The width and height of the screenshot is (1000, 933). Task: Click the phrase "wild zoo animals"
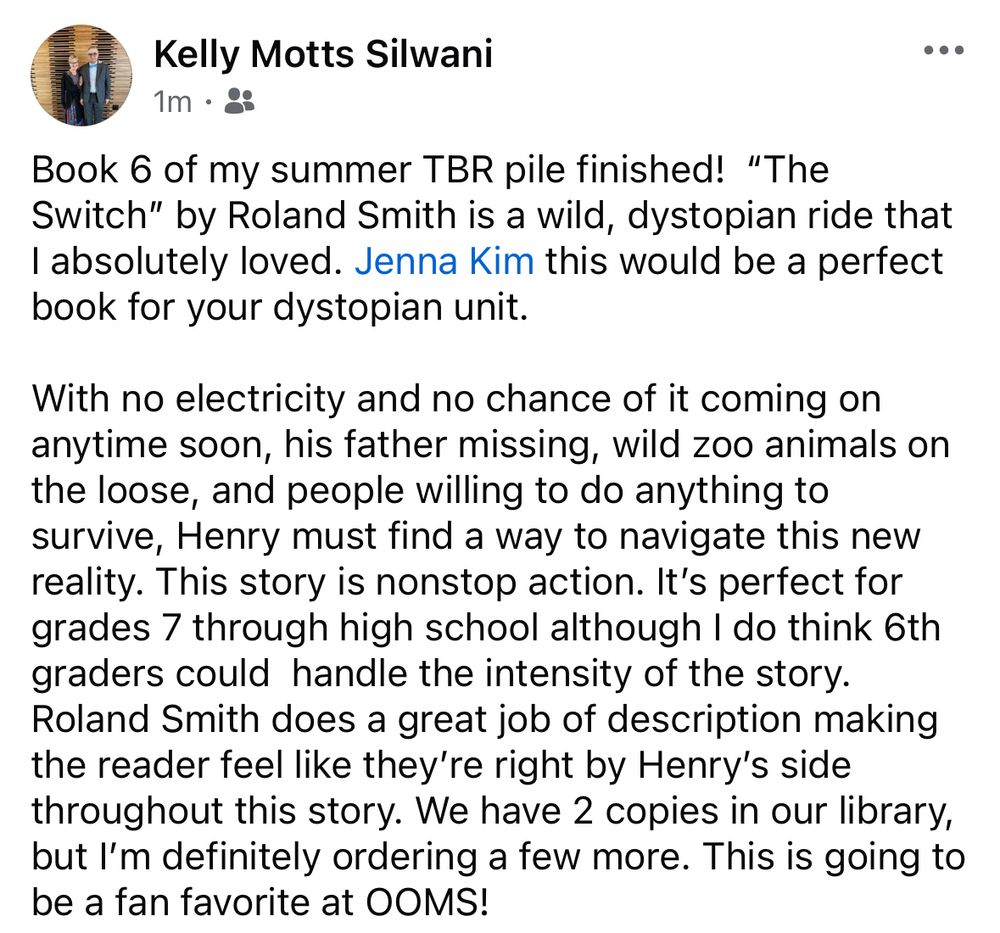click(754, 444)
